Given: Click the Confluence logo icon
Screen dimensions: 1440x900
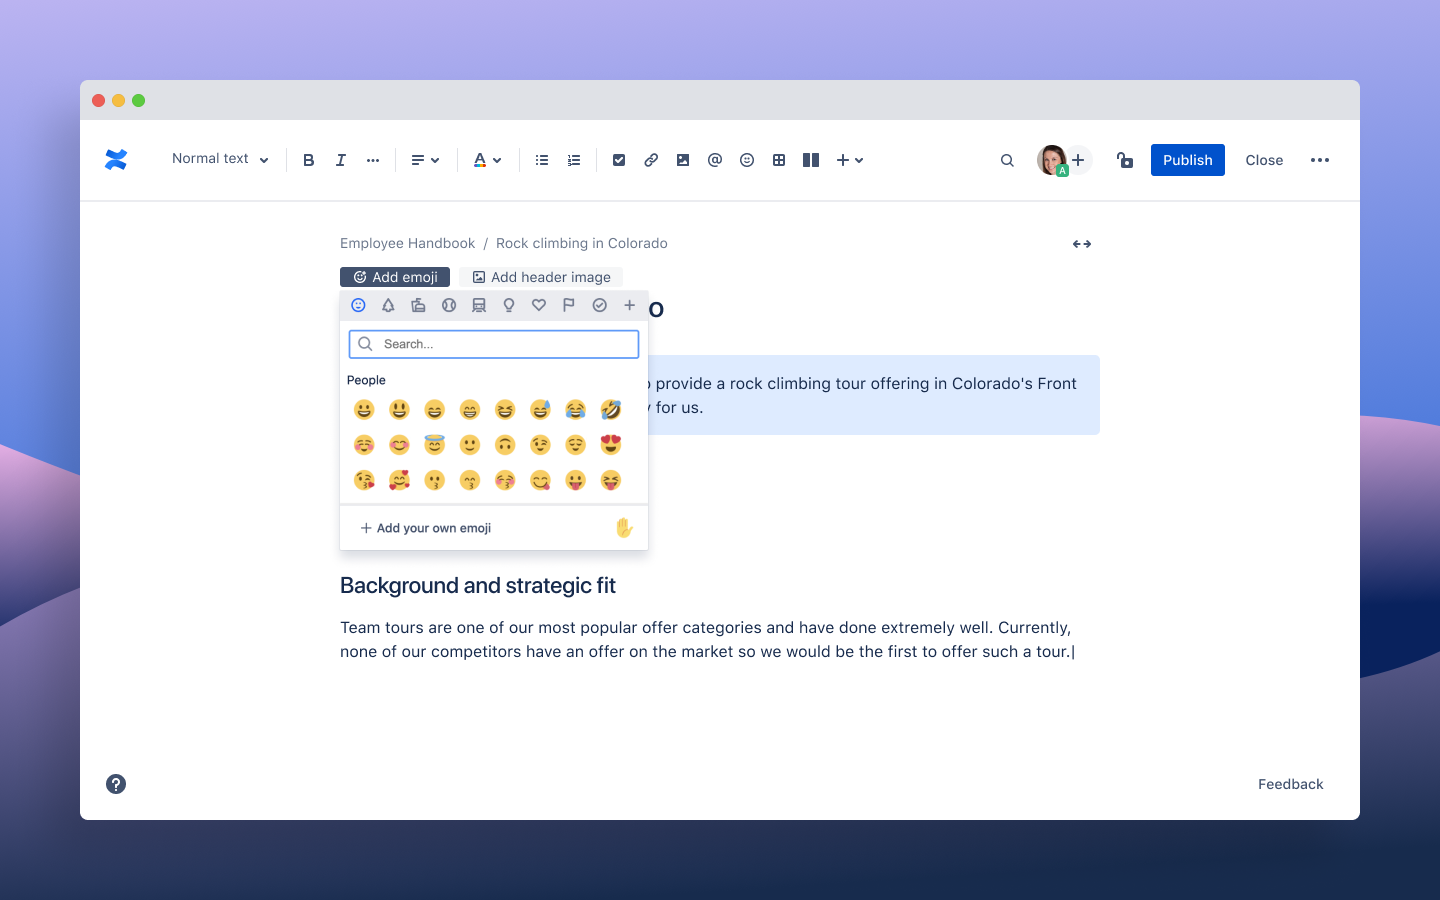Looking at the screenshot, I should pos(116,160).
